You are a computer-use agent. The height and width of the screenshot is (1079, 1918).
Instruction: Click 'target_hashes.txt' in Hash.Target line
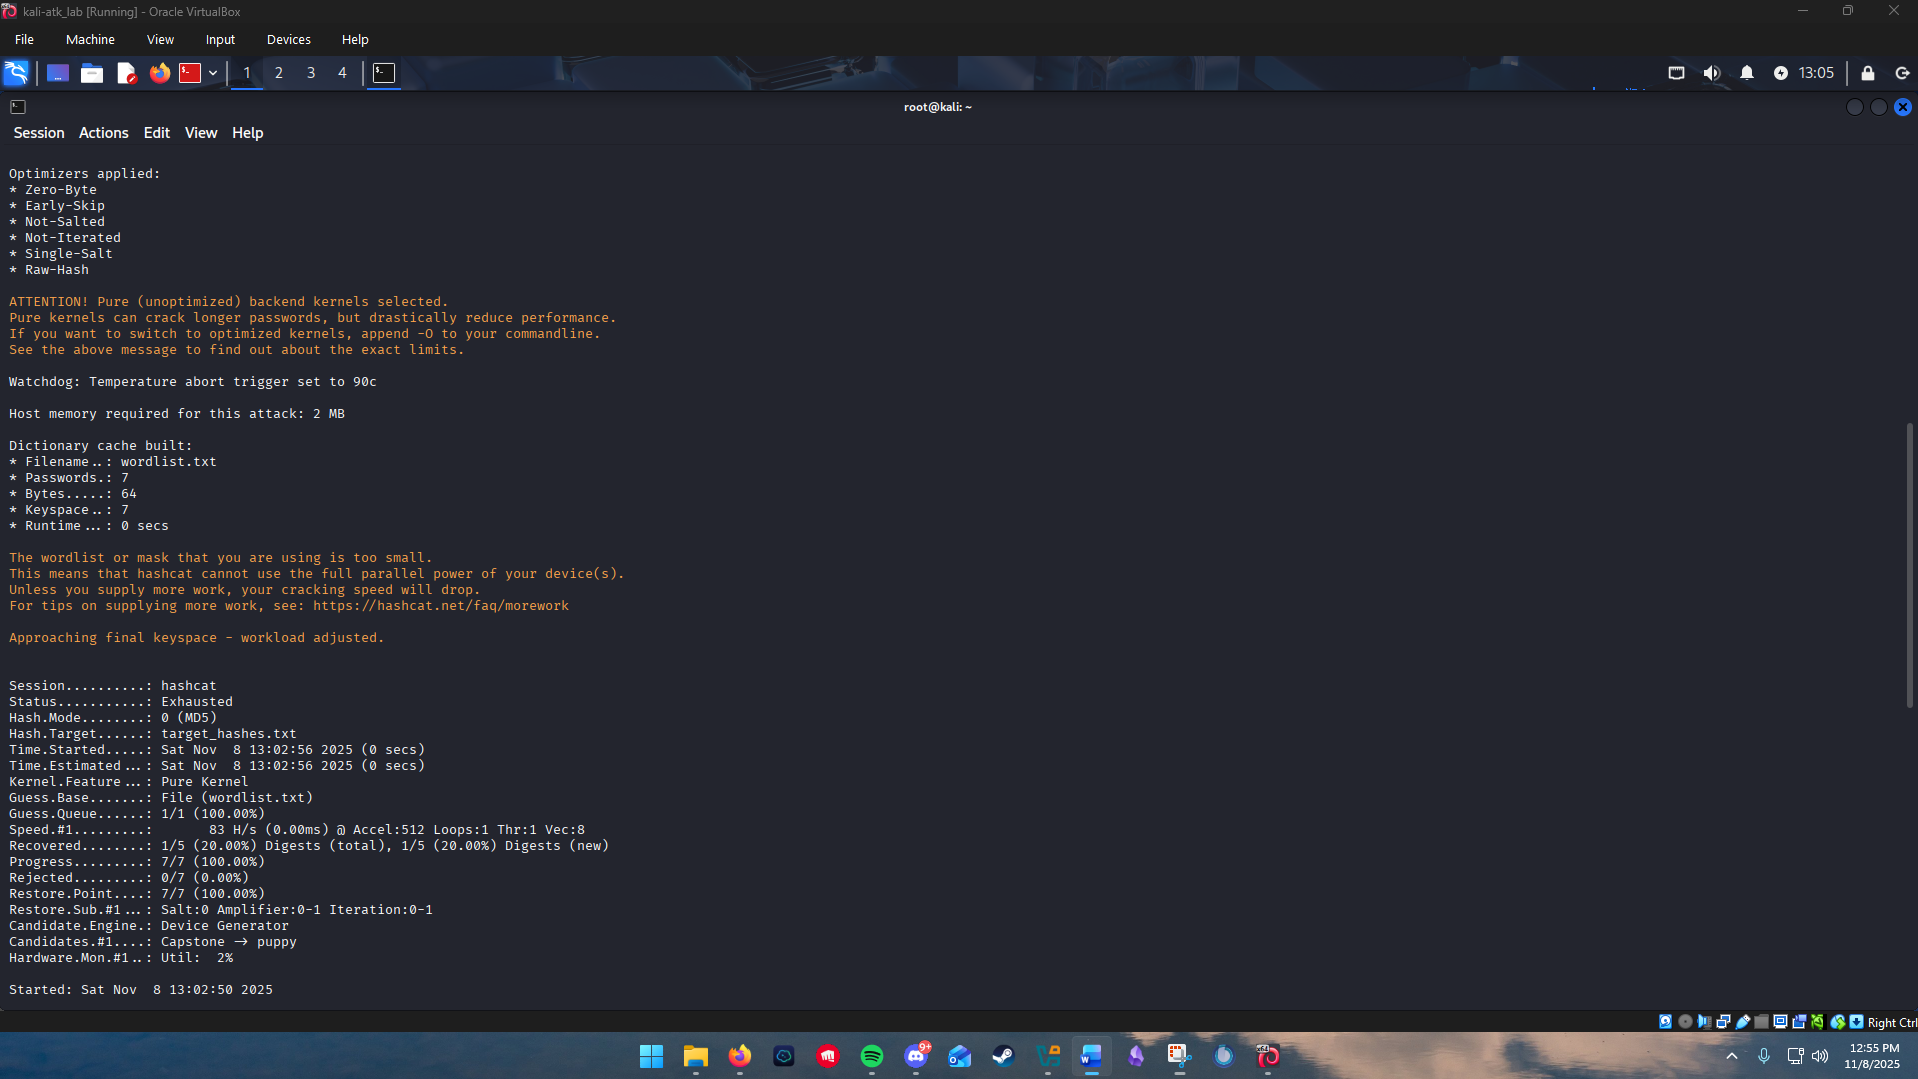point(229,734)
